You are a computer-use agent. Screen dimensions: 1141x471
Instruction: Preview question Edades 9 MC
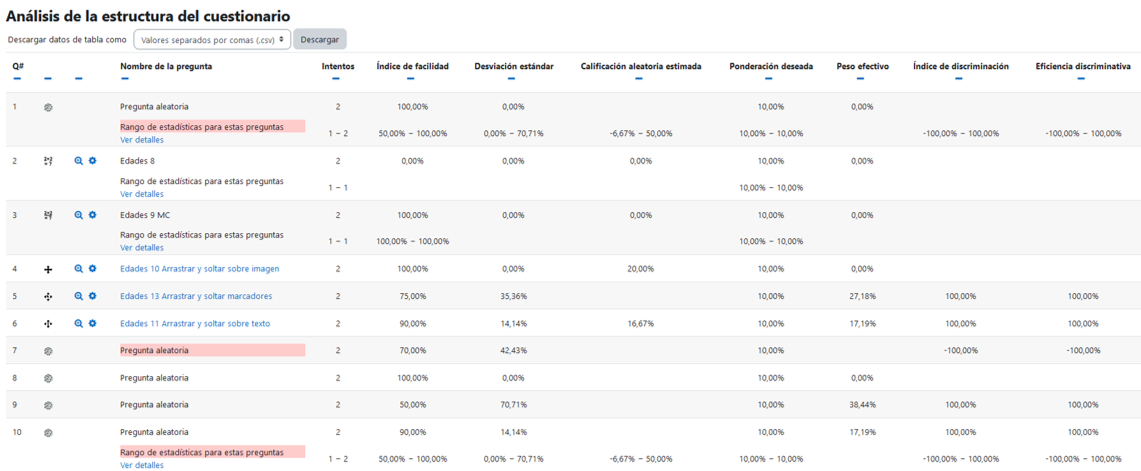pyautogui.click(x=79, y=215)
